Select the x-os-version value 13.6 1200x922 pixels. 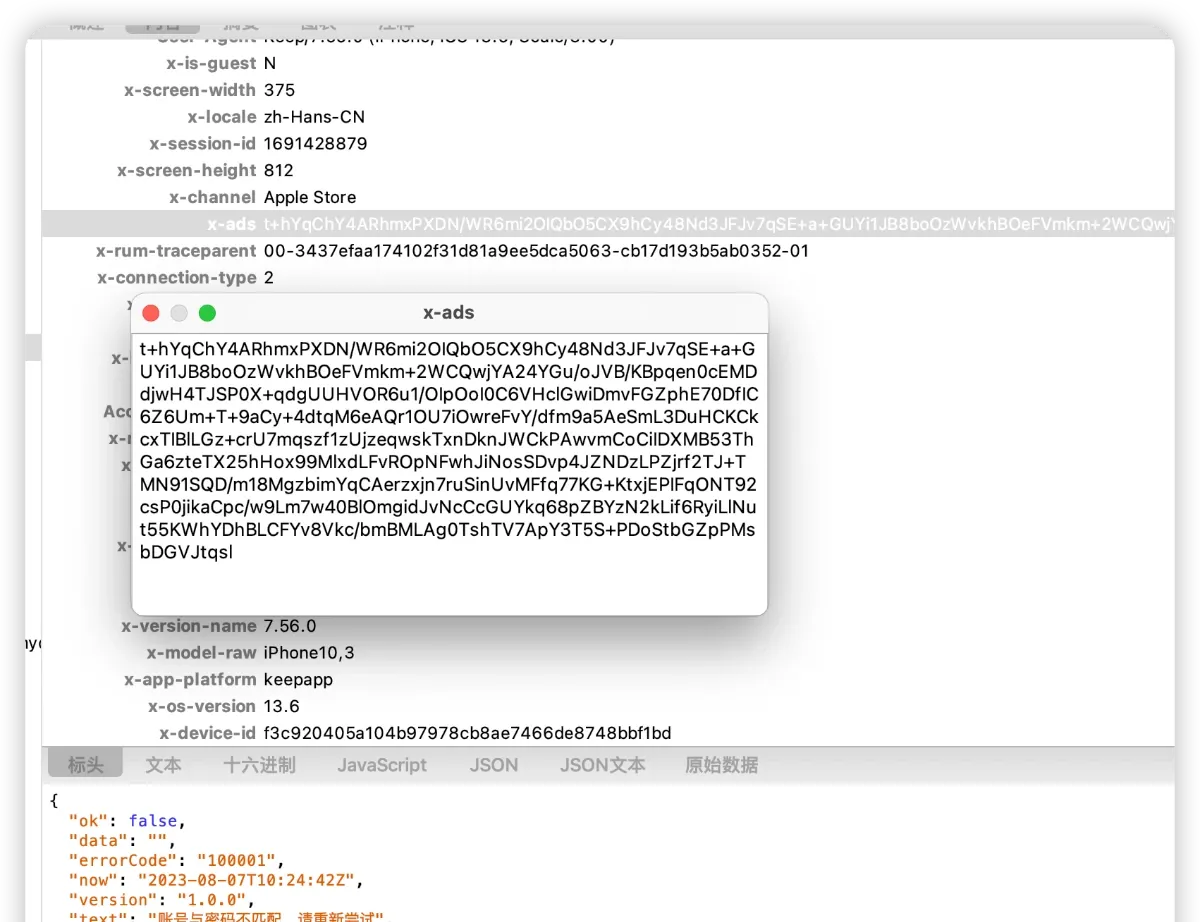pos(282,706)
